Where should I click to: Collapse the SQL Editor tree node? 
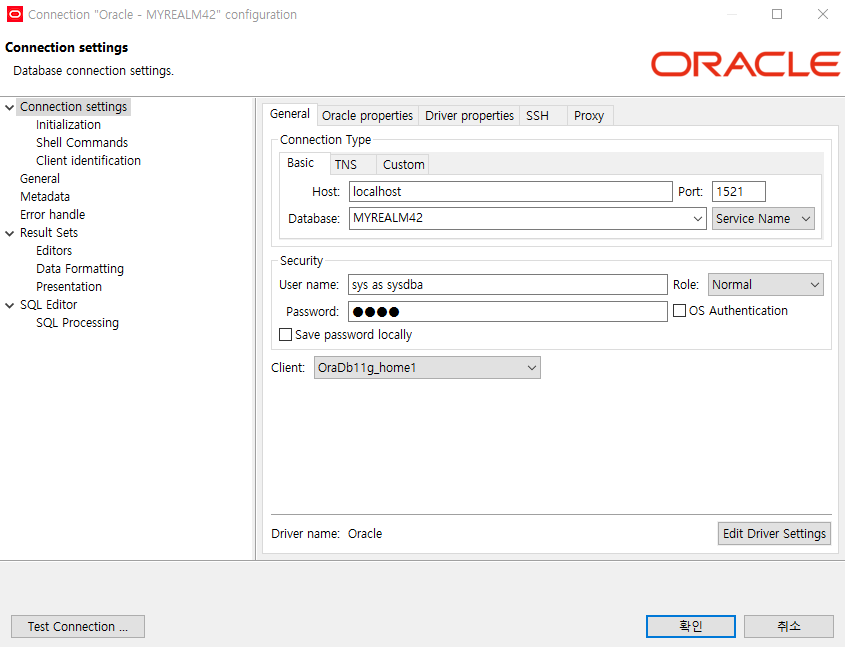click(x=9, y=305)
